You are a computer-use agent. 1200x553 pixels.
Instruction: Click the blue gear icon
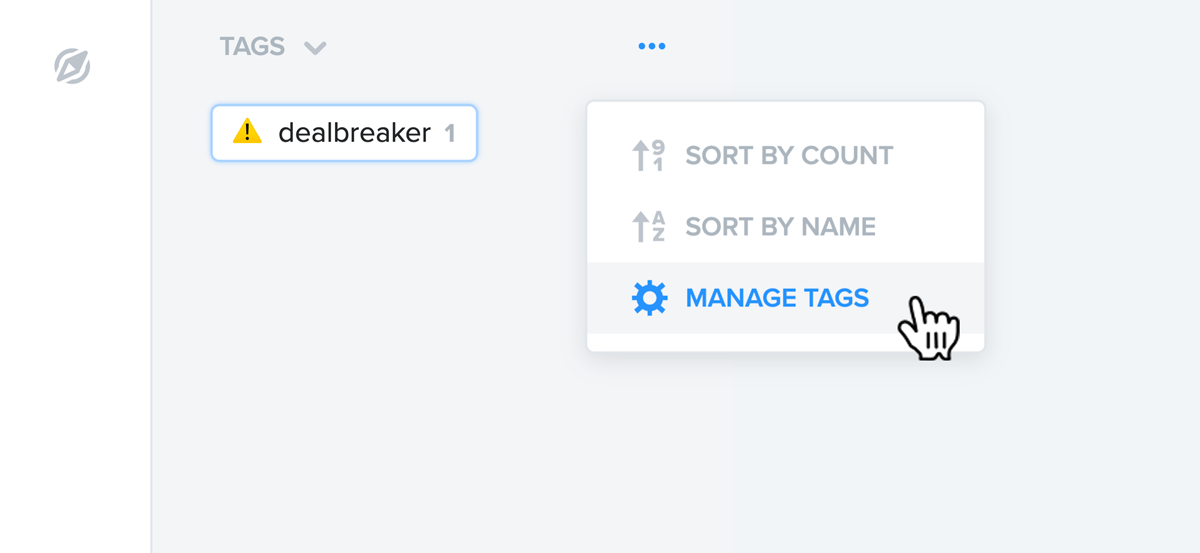(650, 297)
